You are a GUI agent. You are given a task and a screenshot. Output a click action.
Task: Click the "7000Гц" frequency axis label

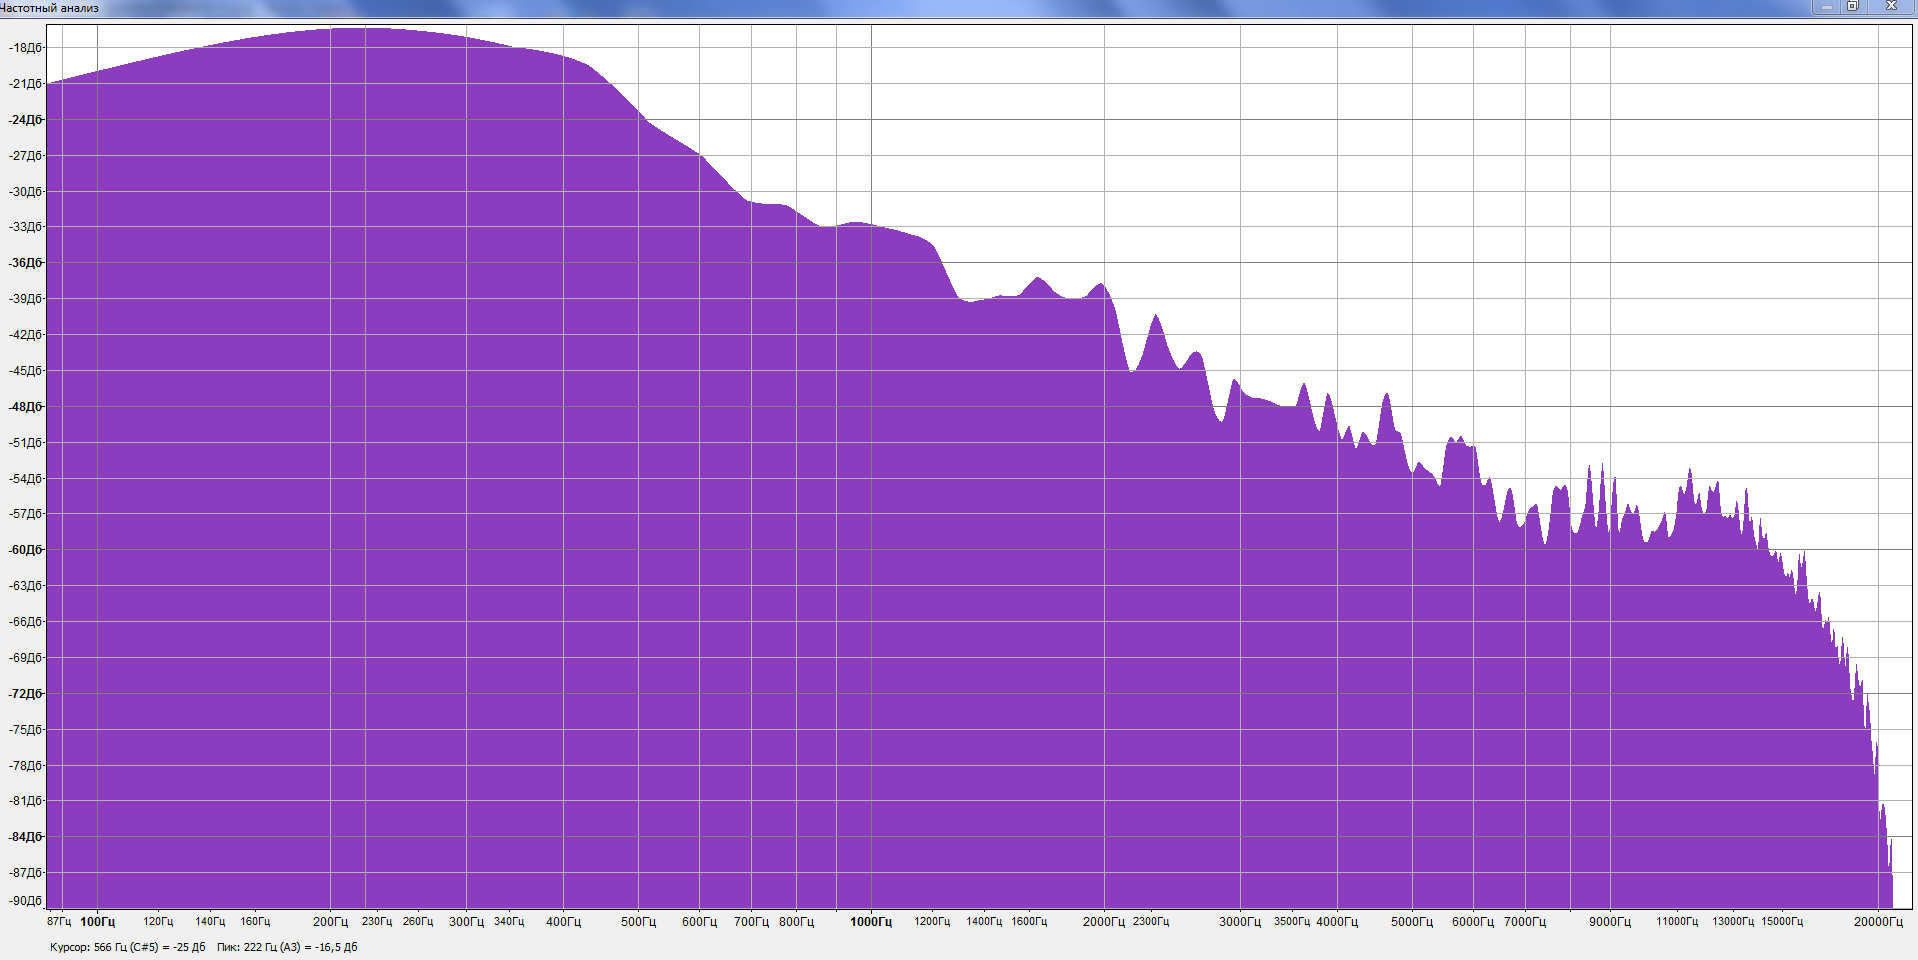[x=1525, y=922]
